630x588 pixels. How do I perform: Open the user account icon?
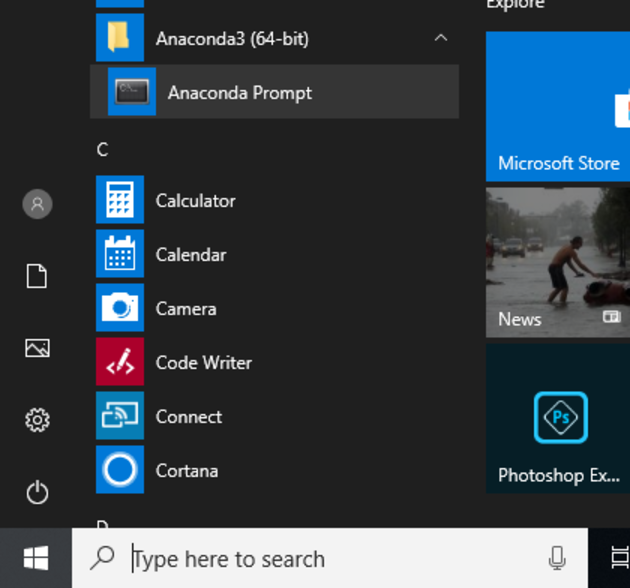[x=37, y=204]
